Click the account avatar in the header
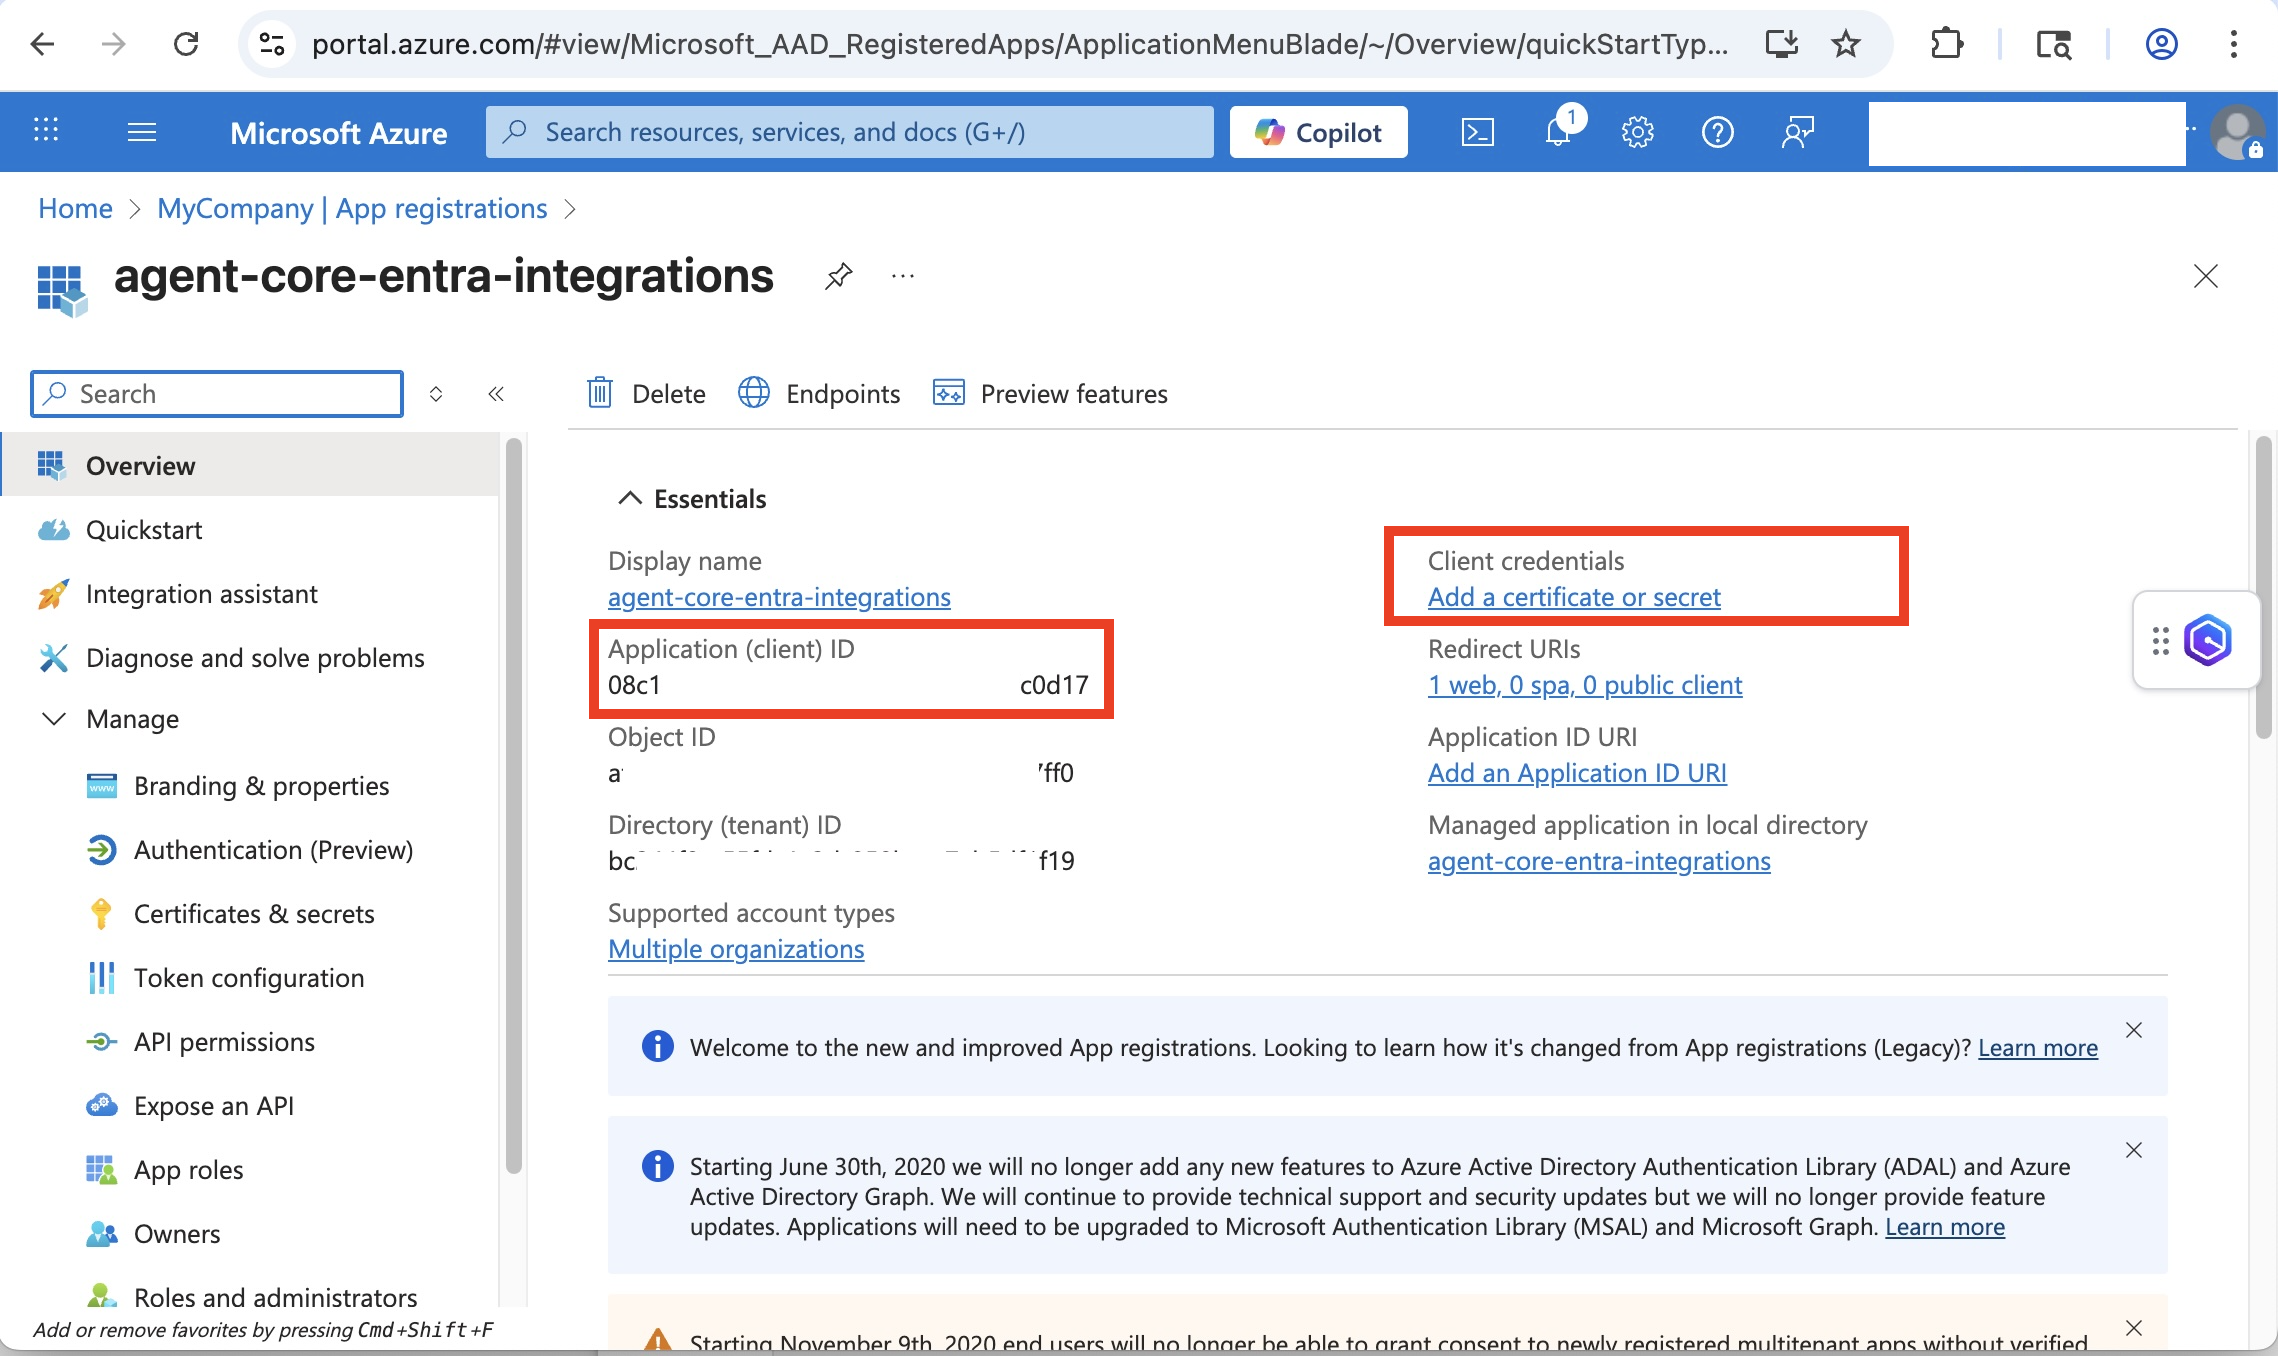This screenshot has height=1356, width=2278. point(2238,132)
